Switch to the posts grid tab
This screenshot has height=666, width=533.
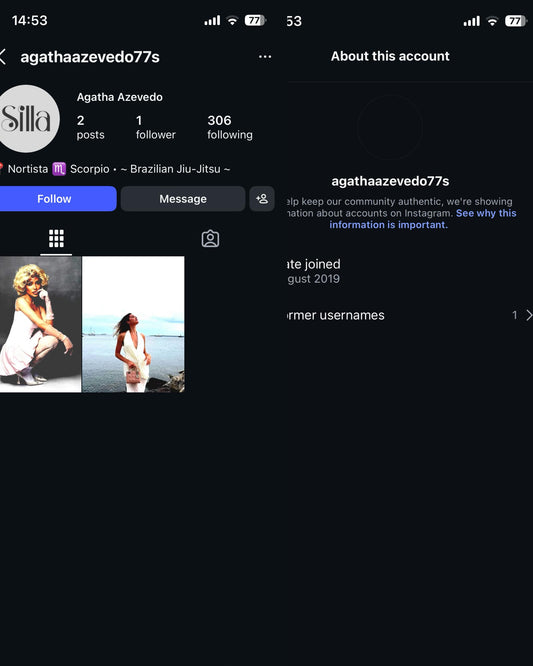pos(56,239)
